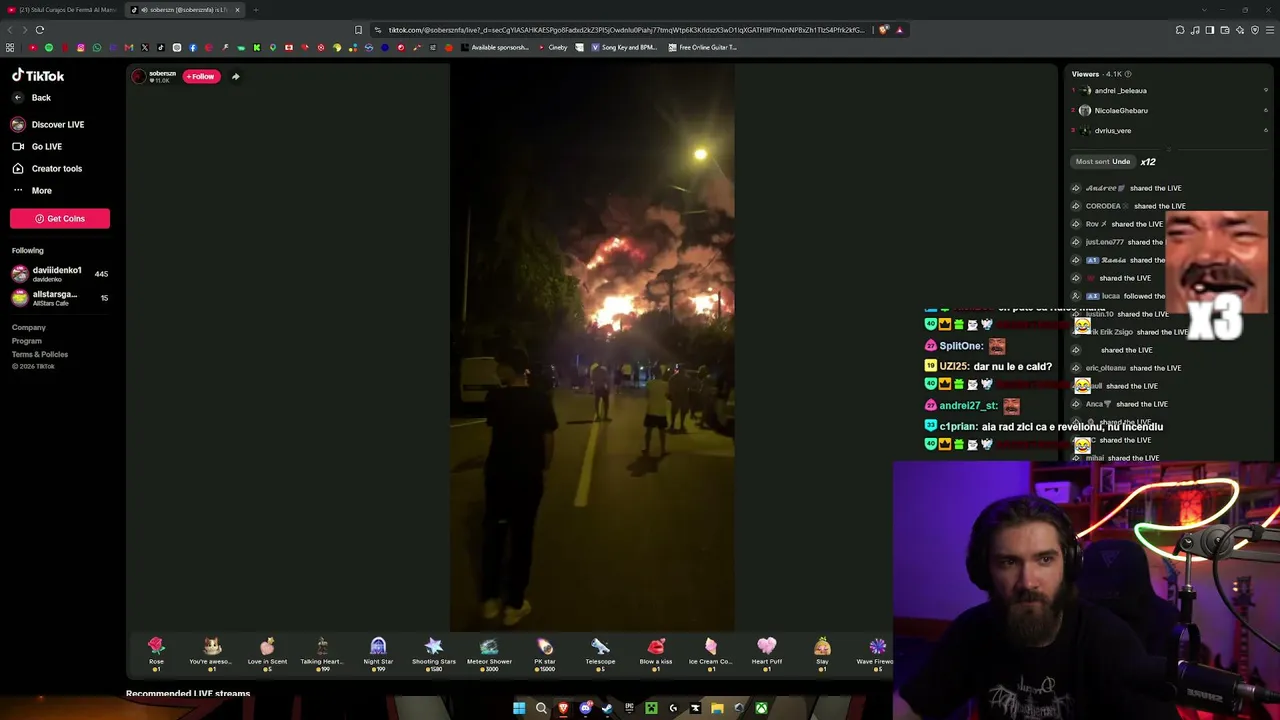Open the Brave Rewards triangle icon

click(899, 30)
